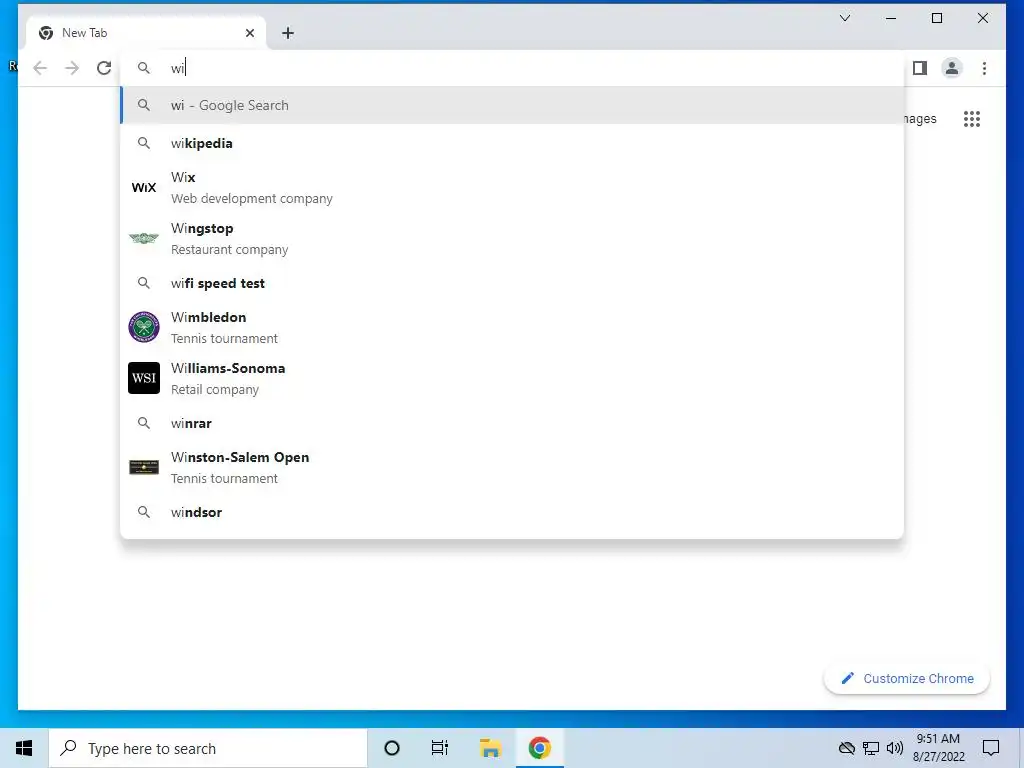Click the Wimbledon logo thumbnail
The image size is (1024, 768).
coord(144,327)
